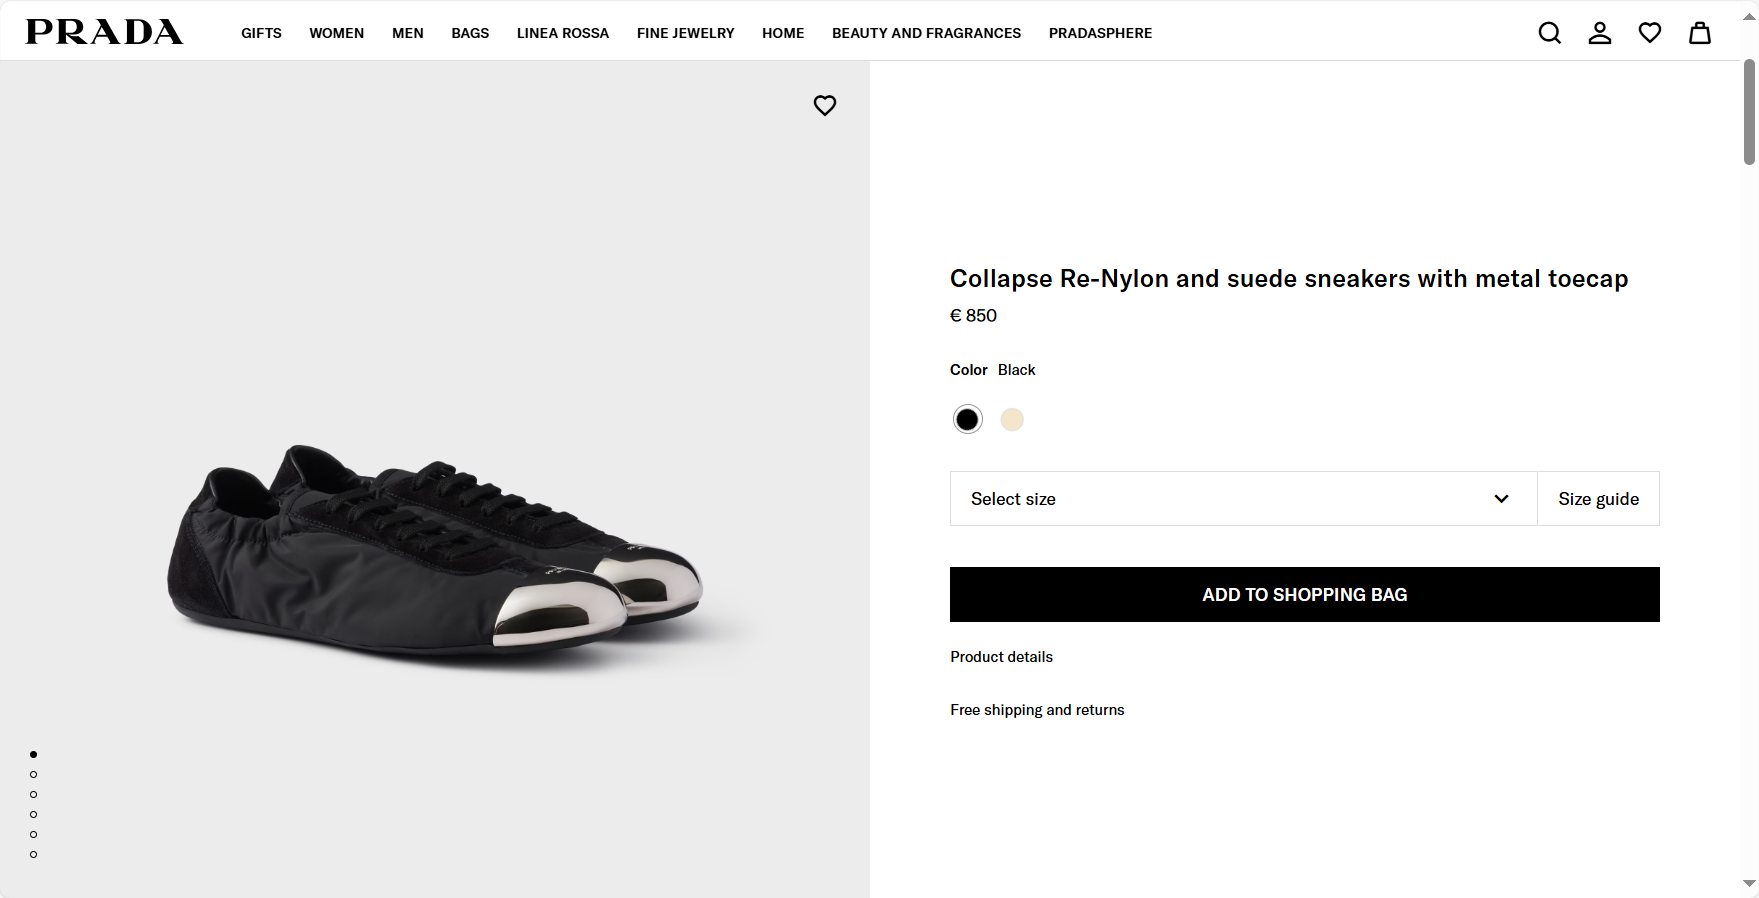1759x898 pixels.
Task: Open the Size guide link
Action: click(x=1598, y=499)
